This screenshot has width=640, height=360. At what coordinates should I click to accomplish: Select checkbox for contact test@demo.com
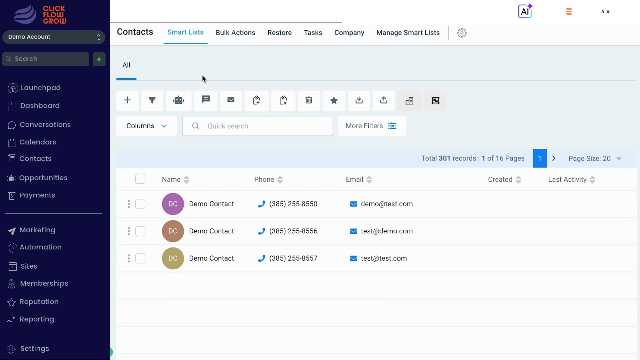[x=140, y=231]
